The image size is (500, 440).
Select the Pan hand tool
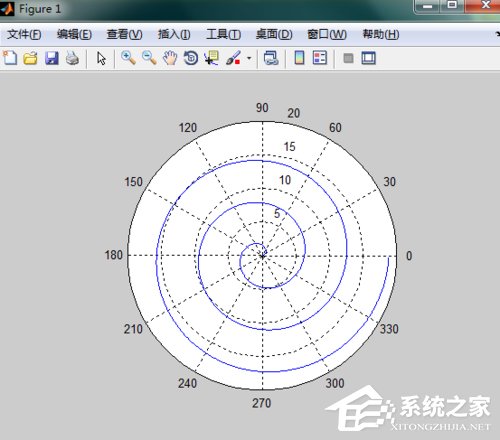[170, 58]
